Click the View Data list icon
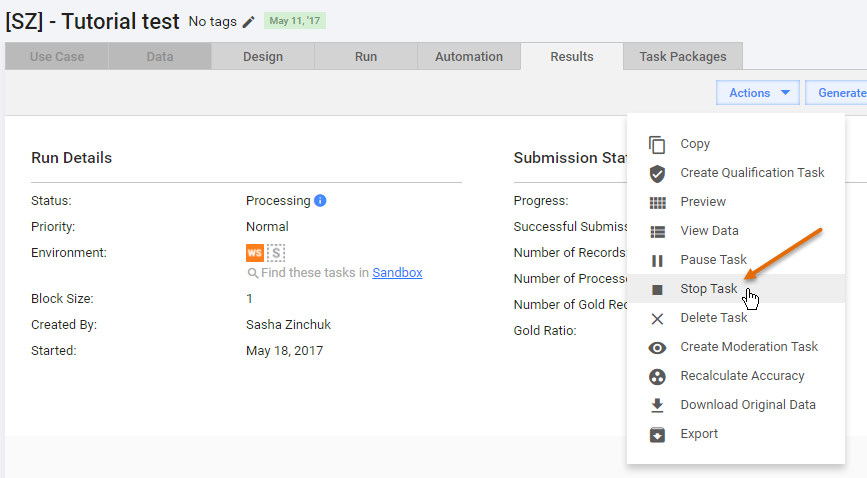Viewport: 867px width, 478px height. pyautogui.click(x=657, y=231)
